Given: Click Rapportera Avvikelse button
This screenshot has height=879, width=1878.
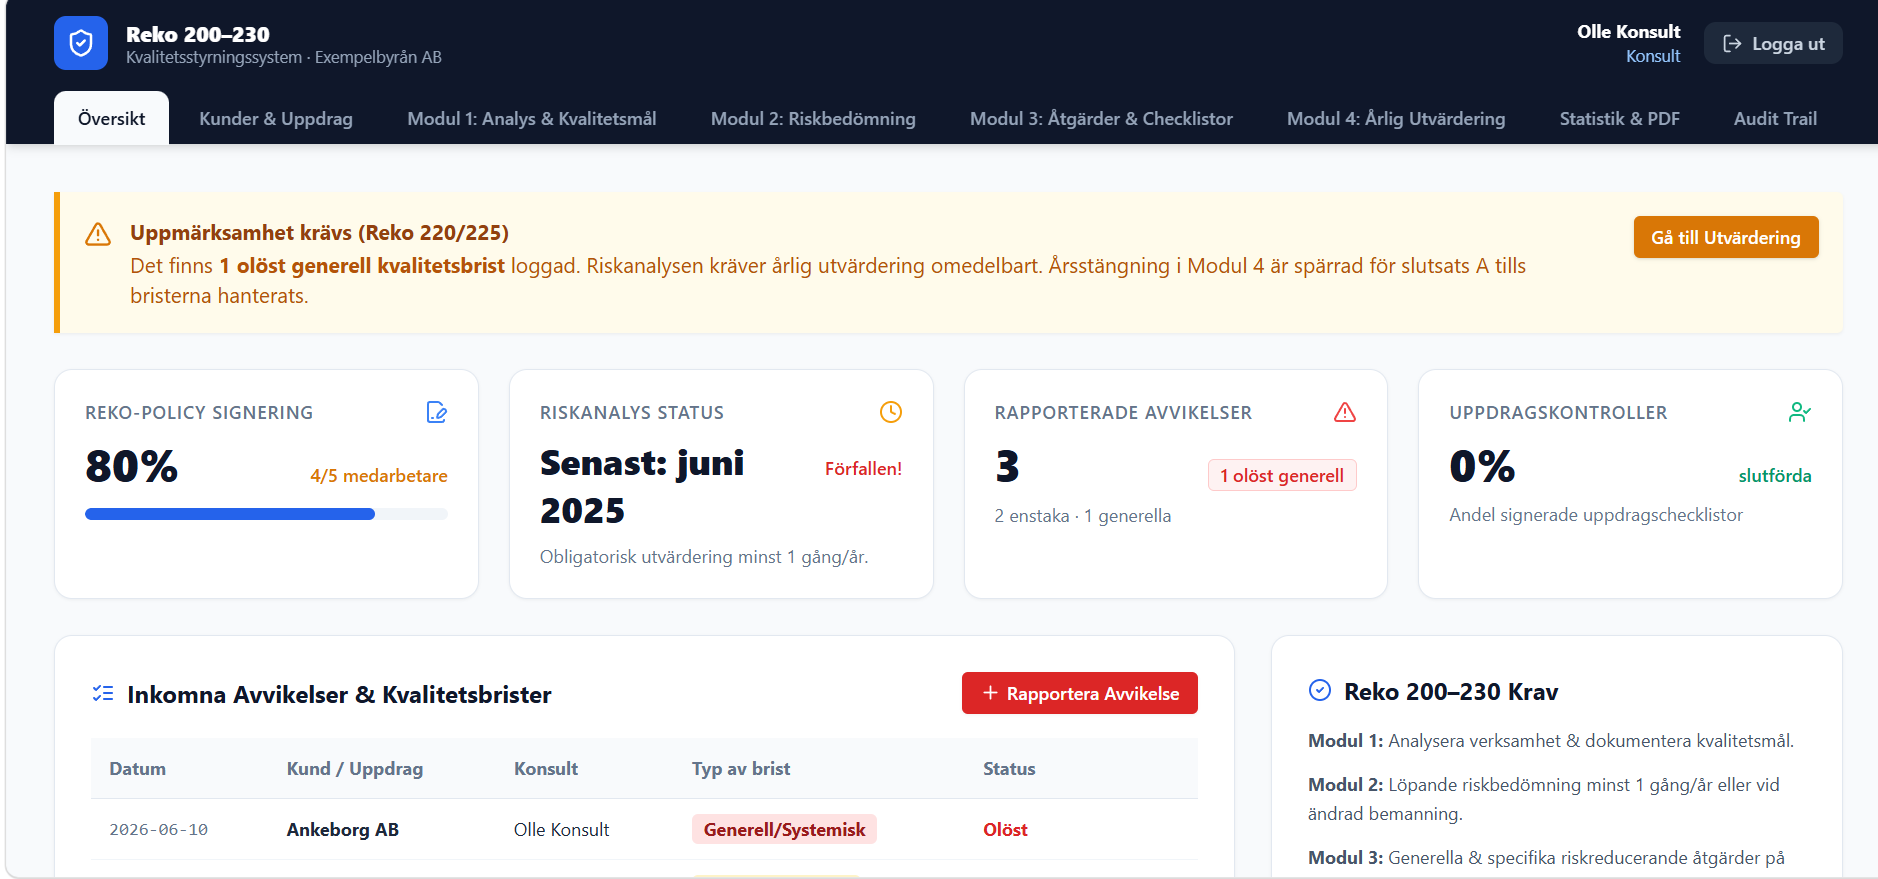Looking at the screenshot, I should click(x=1080, y=693).
